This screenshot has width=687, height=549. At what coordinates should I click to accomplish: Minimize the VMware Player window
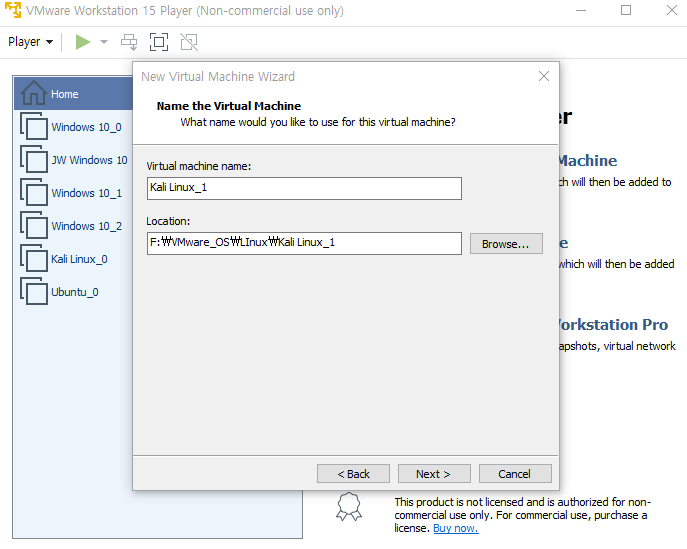coord(581,10)
